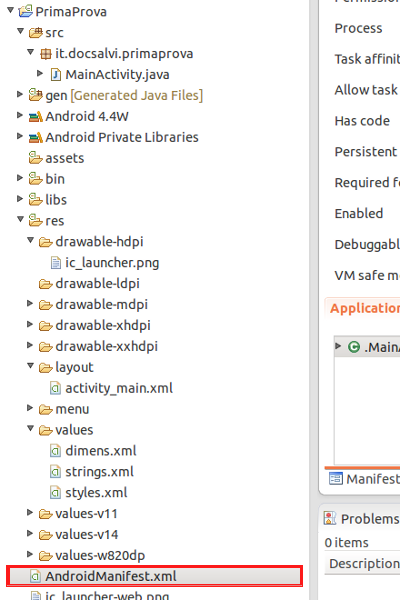Open the Problems tab
This screenshot has width=400, height=600.
362,519
